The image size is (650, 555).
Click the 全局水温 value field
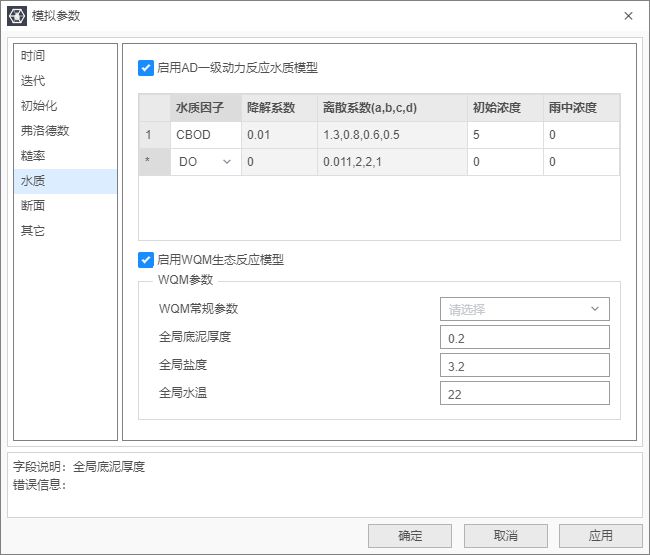tap(524, 394)
